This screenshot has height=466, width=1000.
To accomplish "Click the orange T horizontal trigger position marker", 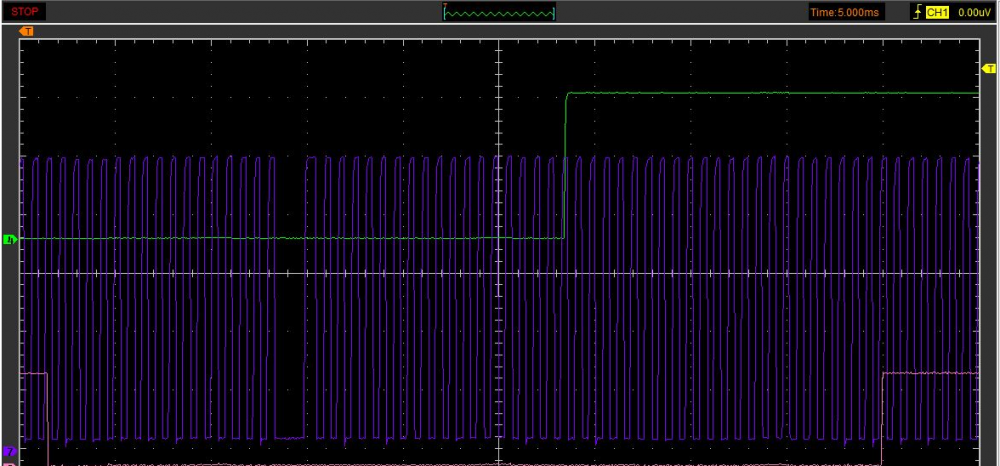I will click(26, 31).
